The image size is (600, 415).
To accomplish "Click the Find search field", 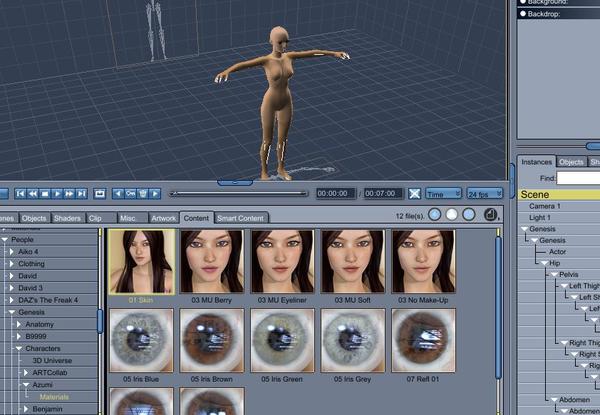I will coord(578,178).
